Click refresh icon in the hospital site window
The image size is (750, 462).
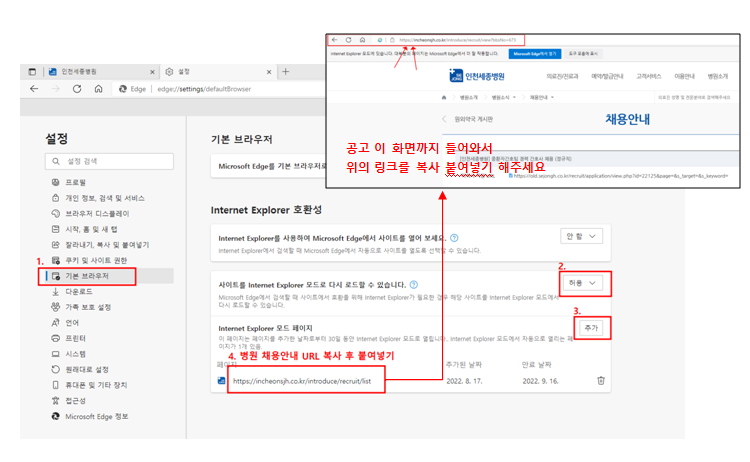(348, 40)
